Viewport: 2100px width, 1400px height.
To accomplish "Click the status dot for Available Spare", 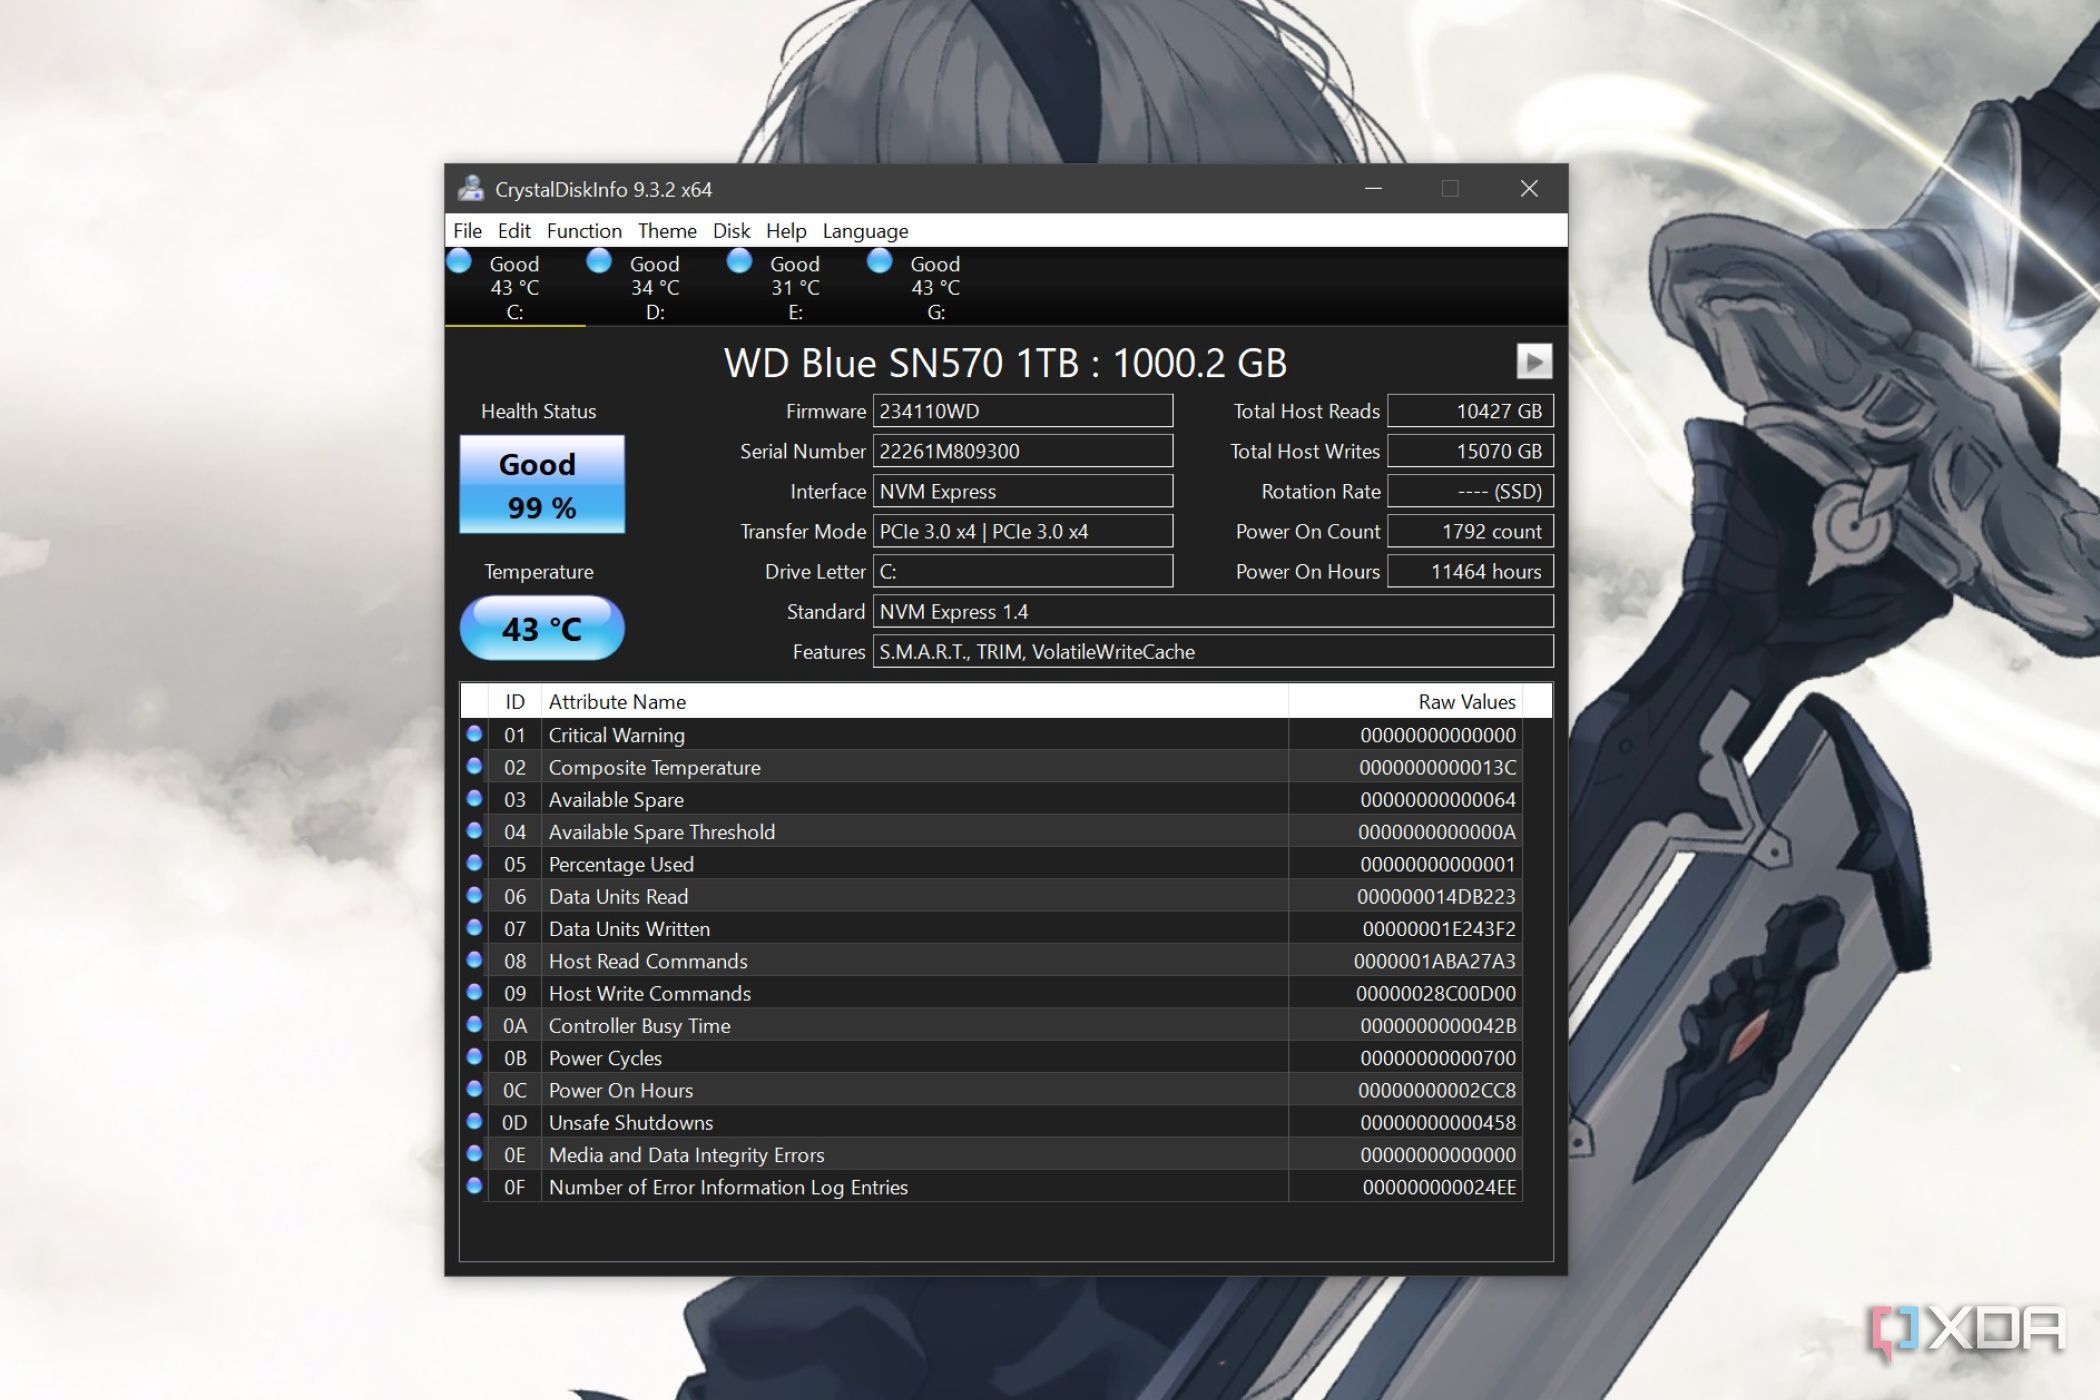I will (x=474, y=798).
